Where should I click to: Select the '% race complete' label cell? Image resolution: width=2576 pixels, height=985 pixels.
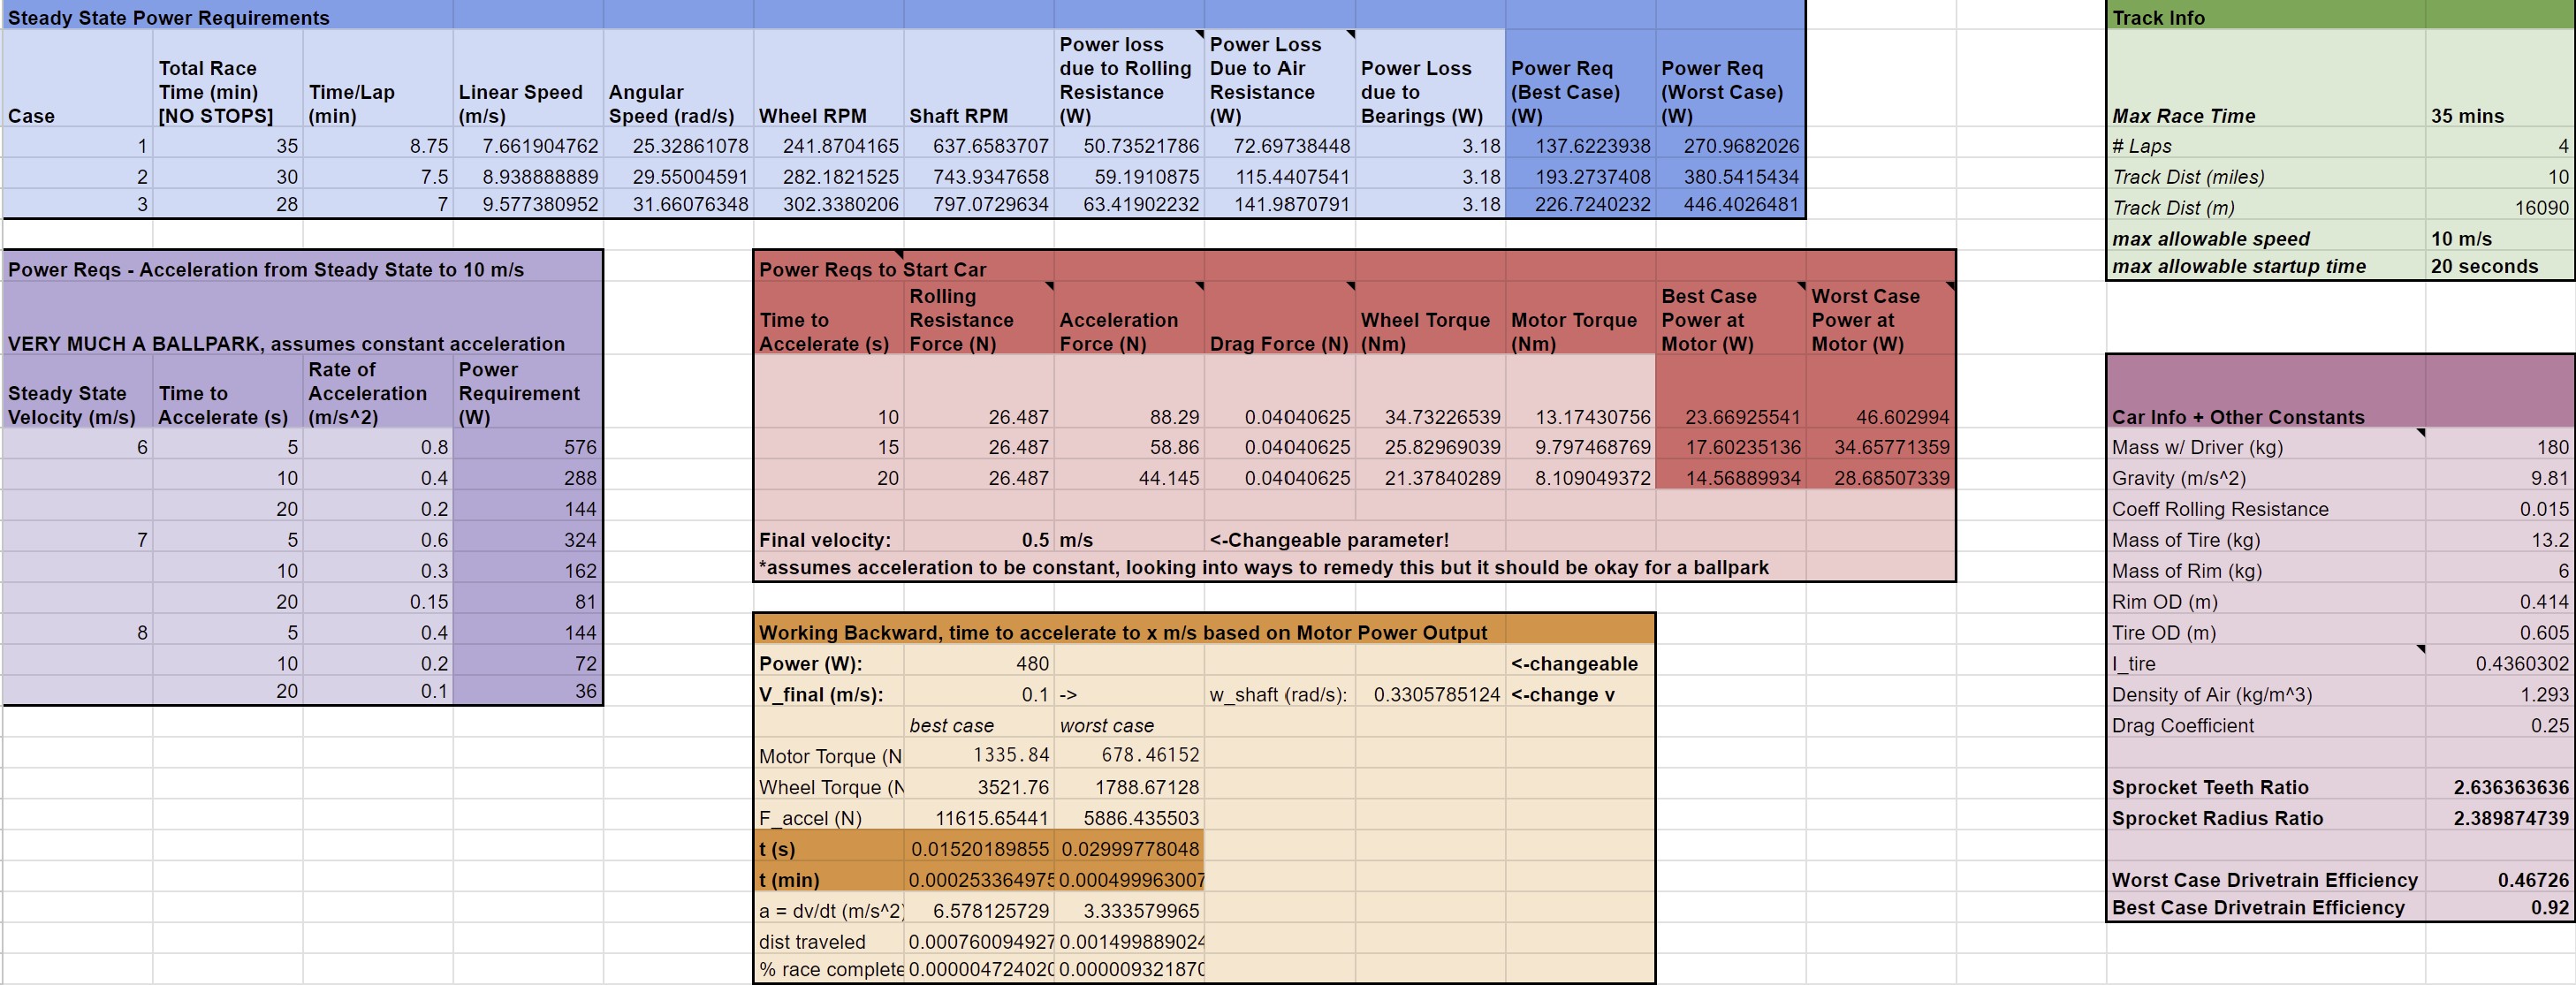[829, 969]
